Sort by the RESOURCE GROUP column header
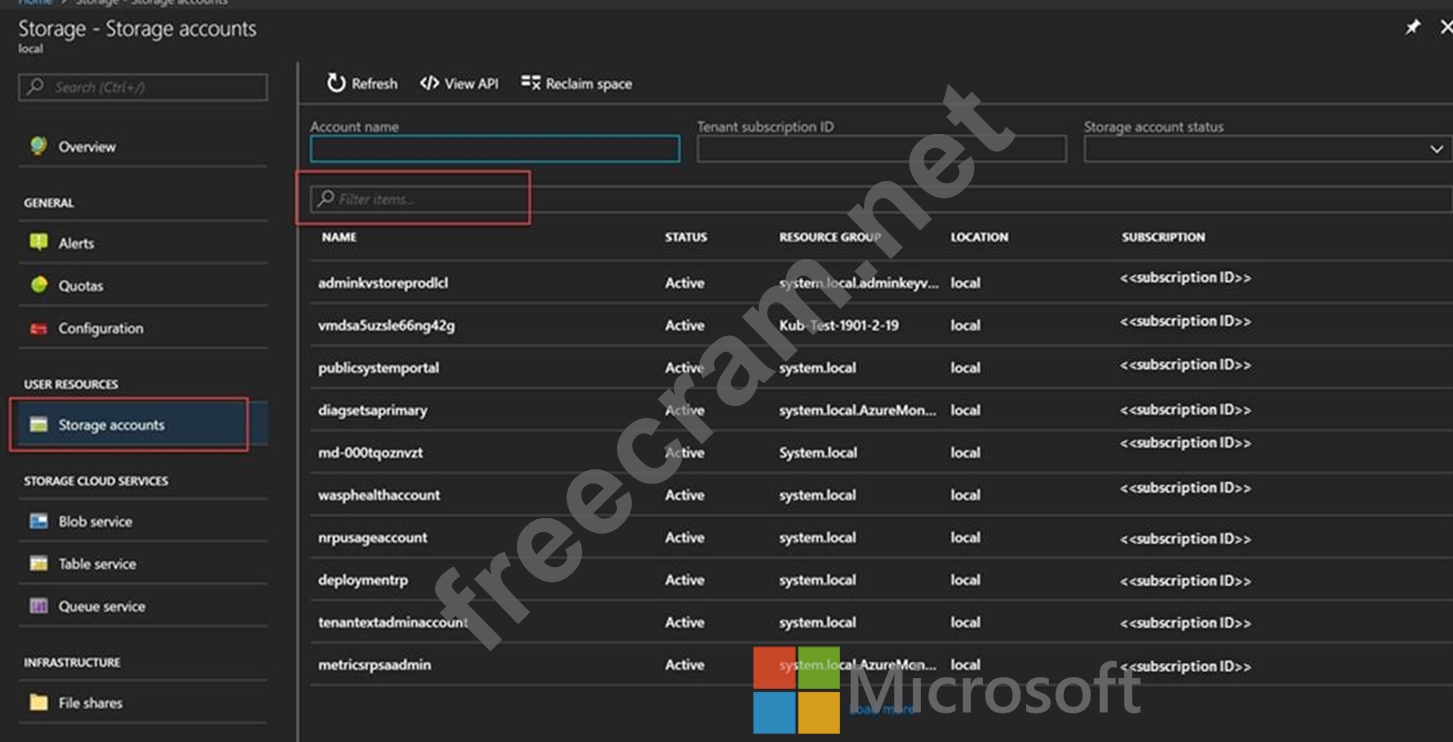The width and height of the screenshot is (1453, 742). point(830,237)
